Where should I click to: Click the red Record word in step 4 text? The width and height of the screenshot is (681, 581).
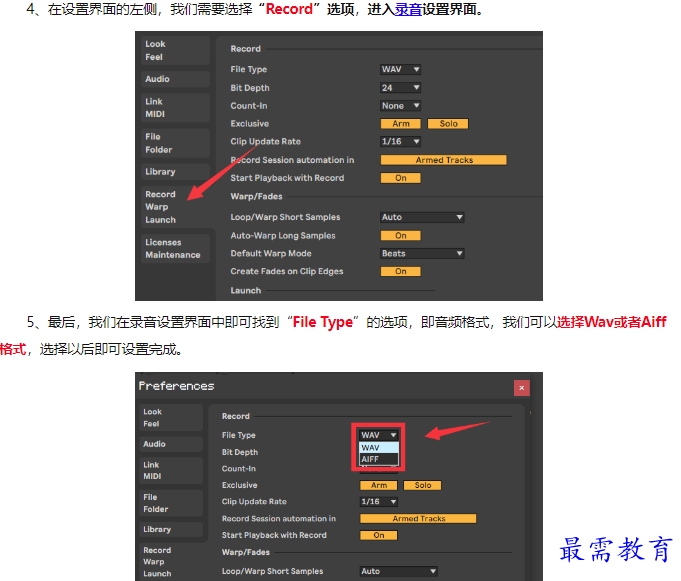point(289,9)
